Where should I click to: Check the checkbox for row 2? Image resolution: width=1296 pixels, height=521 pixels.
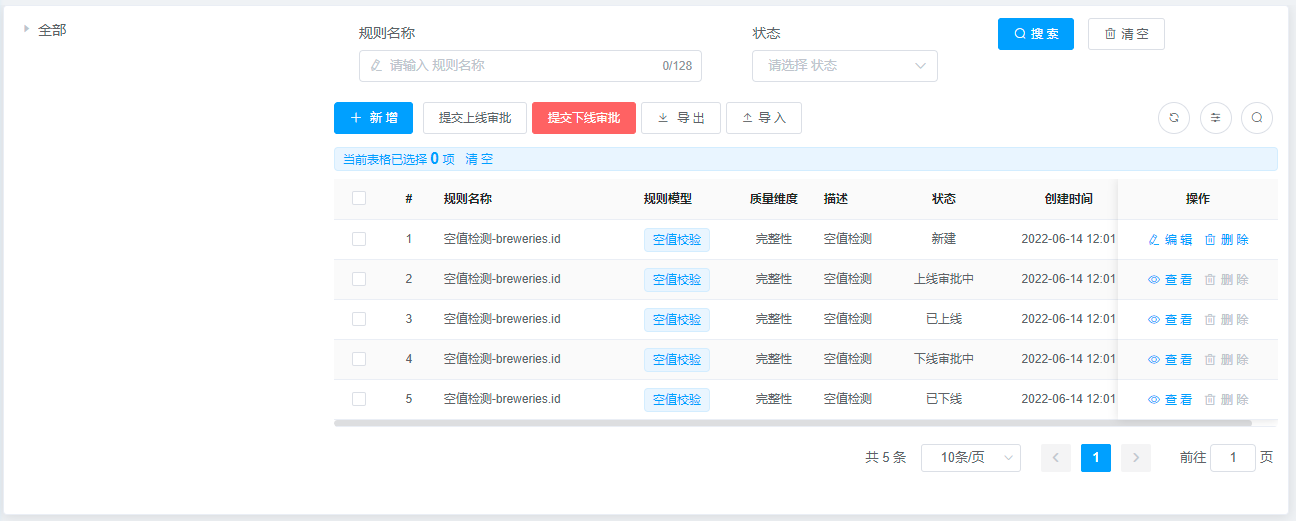359,279
